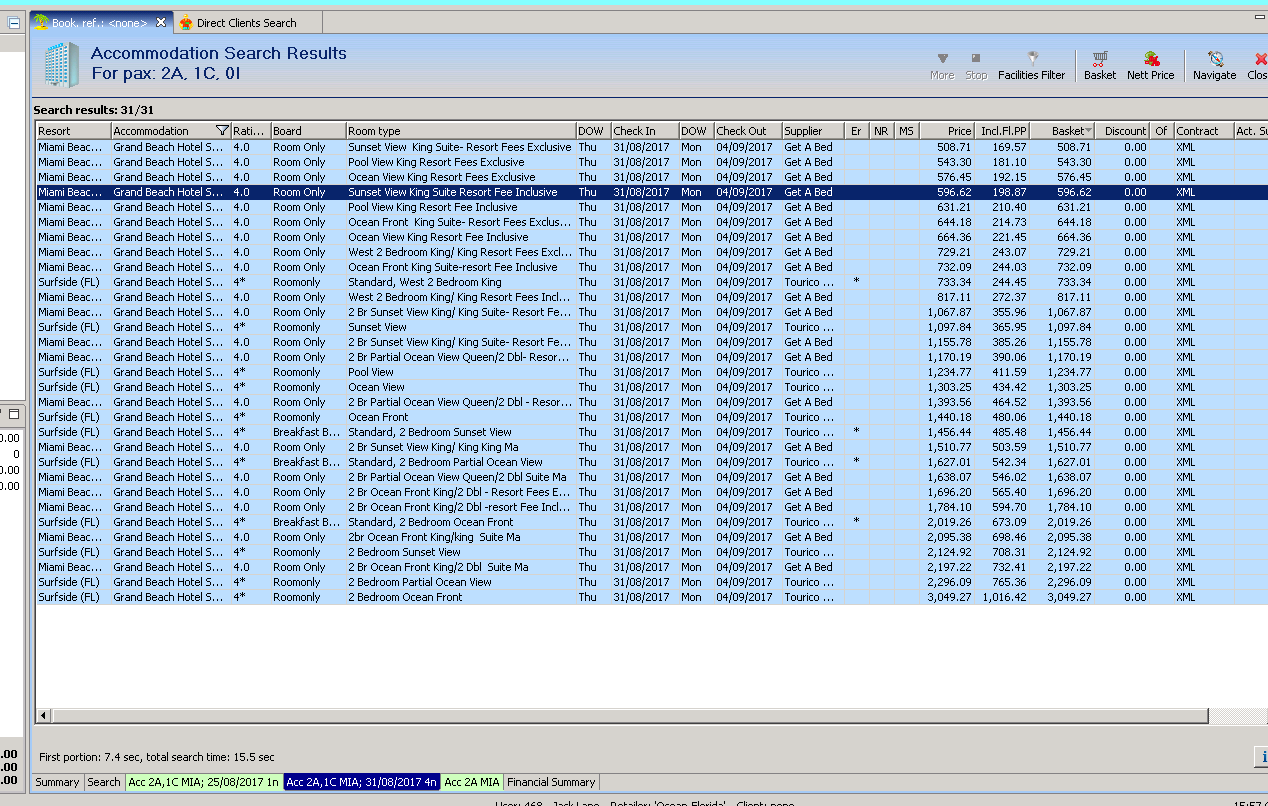Toggle Basket column sort arrow
The height and width of the screenshot is (806, 1268).
point(1088,131)
